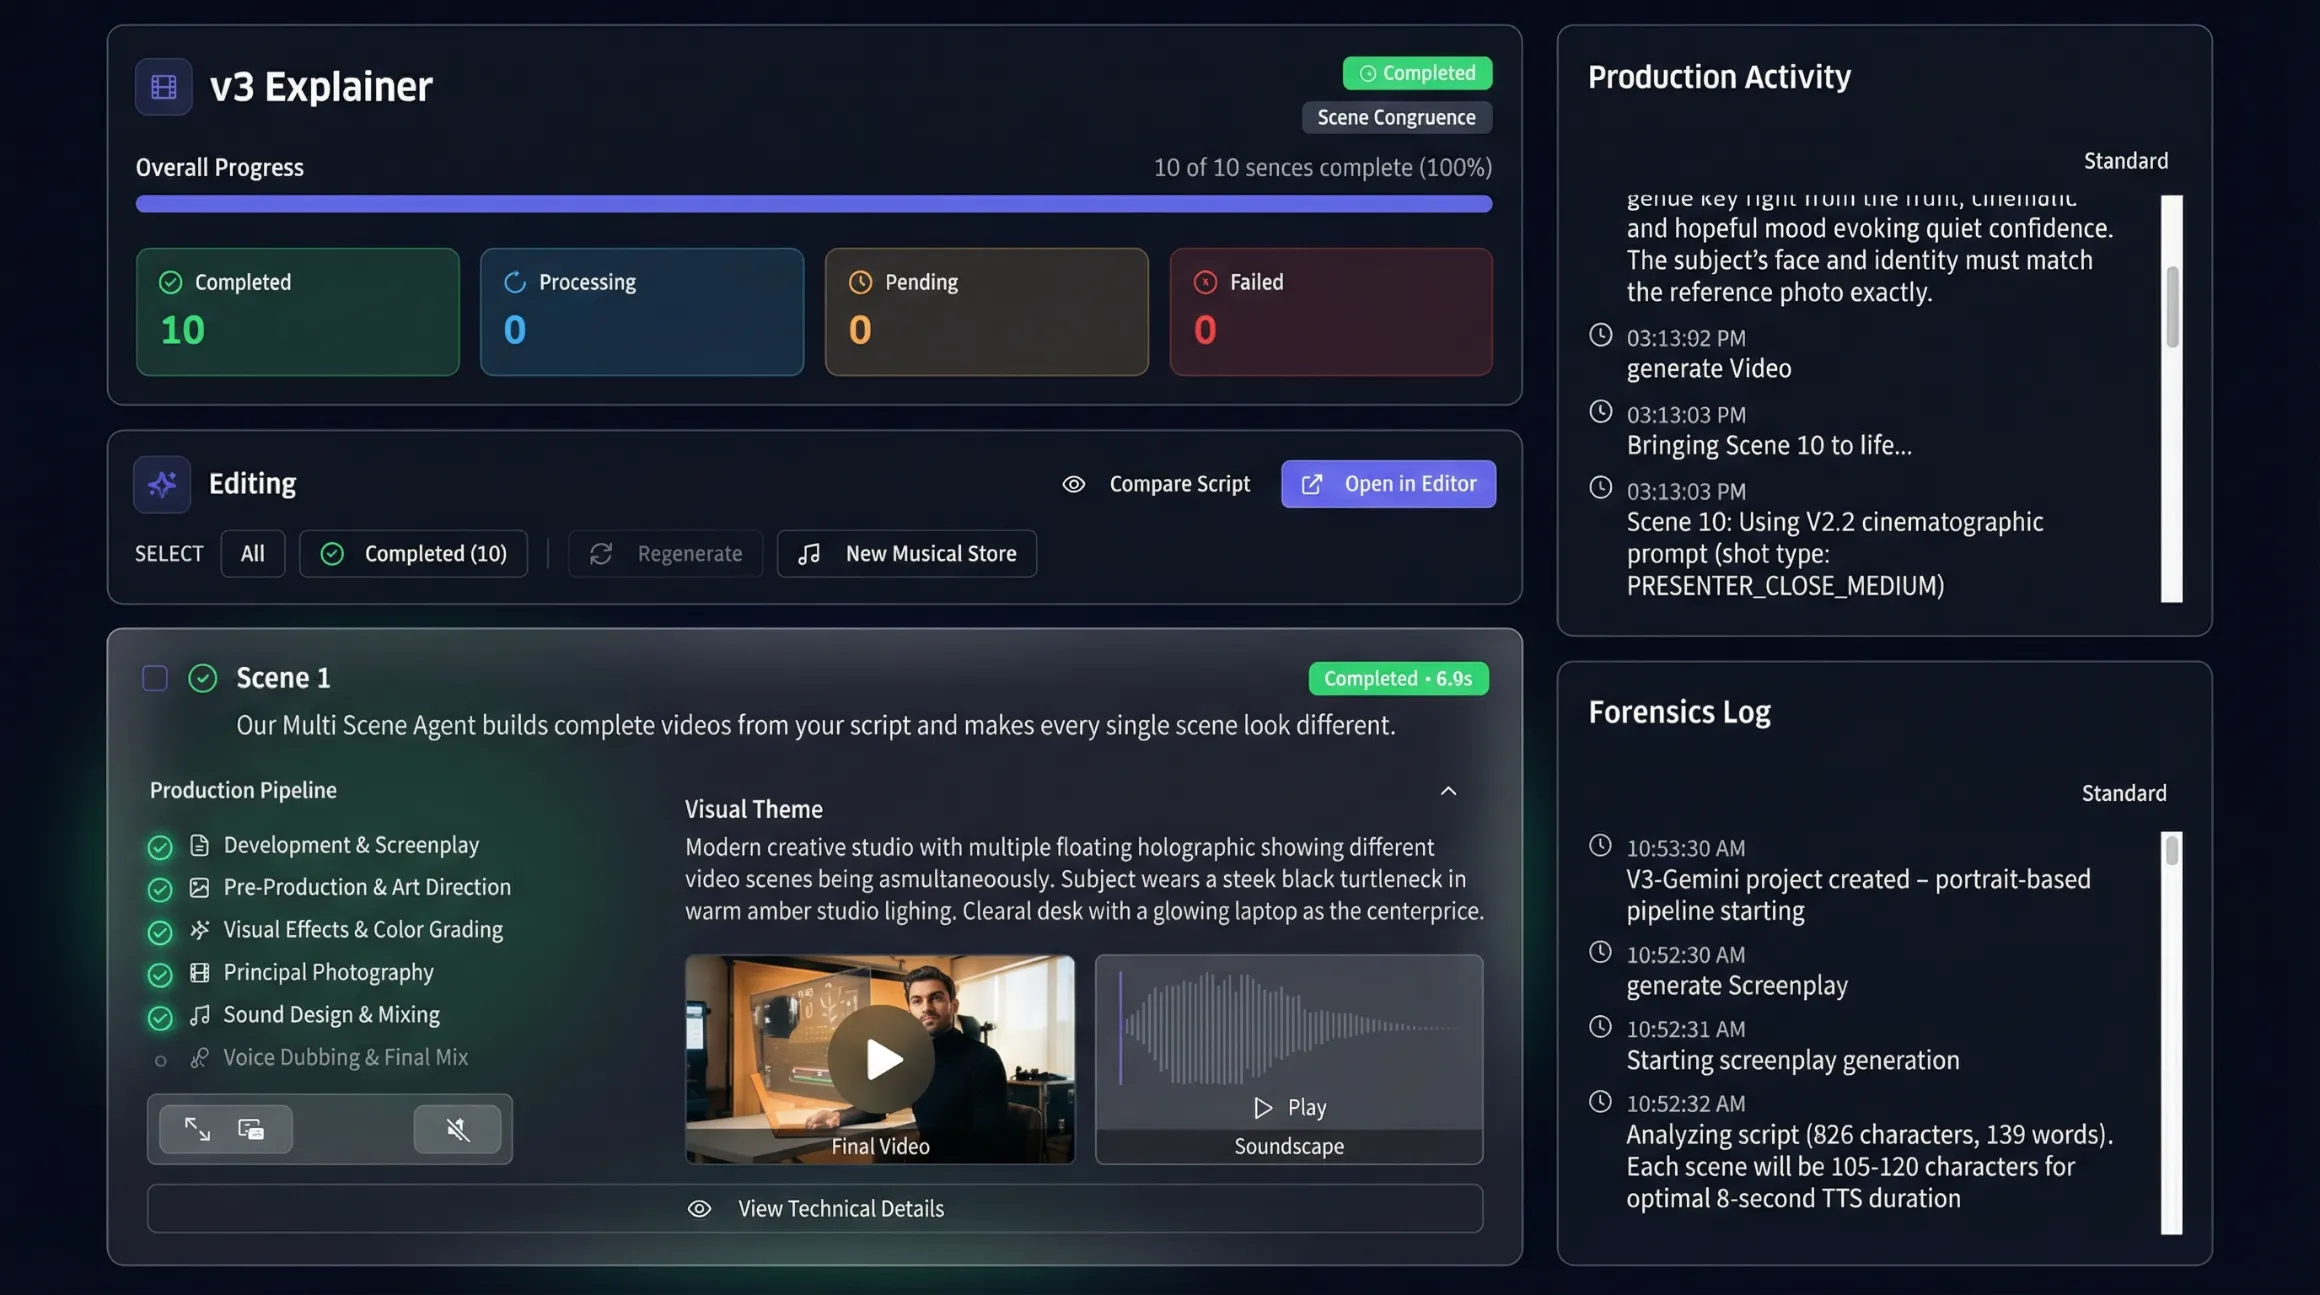Click the Visual Effects & Color Grading sparkle icon

tap(200, 930)
